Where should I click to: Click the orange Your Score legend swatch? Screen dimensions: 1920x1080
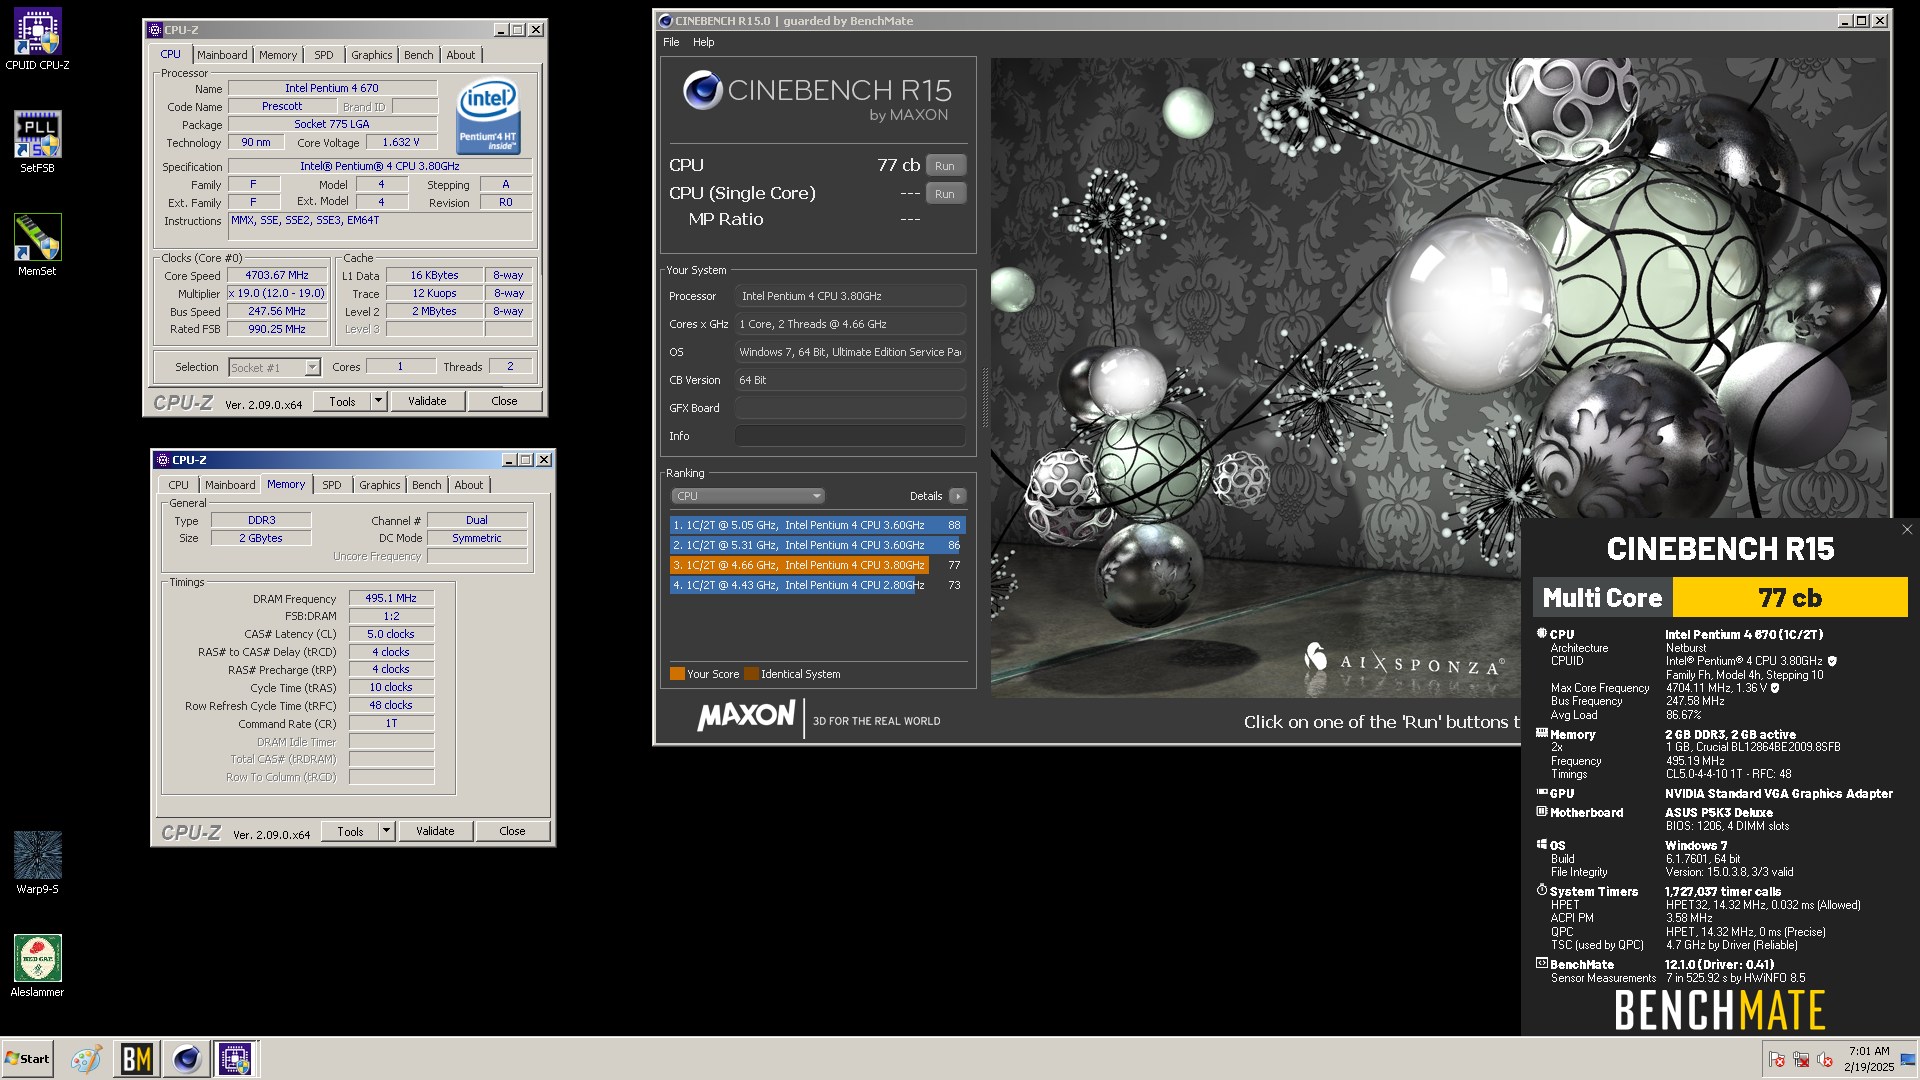(677, 674)
